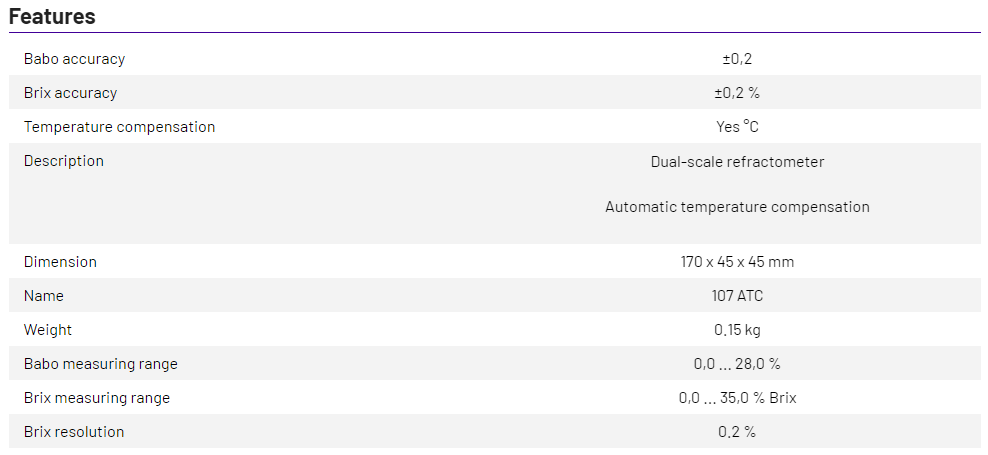Select the Babo measuring range label
The image size is (988, 455).
point(100,364)
